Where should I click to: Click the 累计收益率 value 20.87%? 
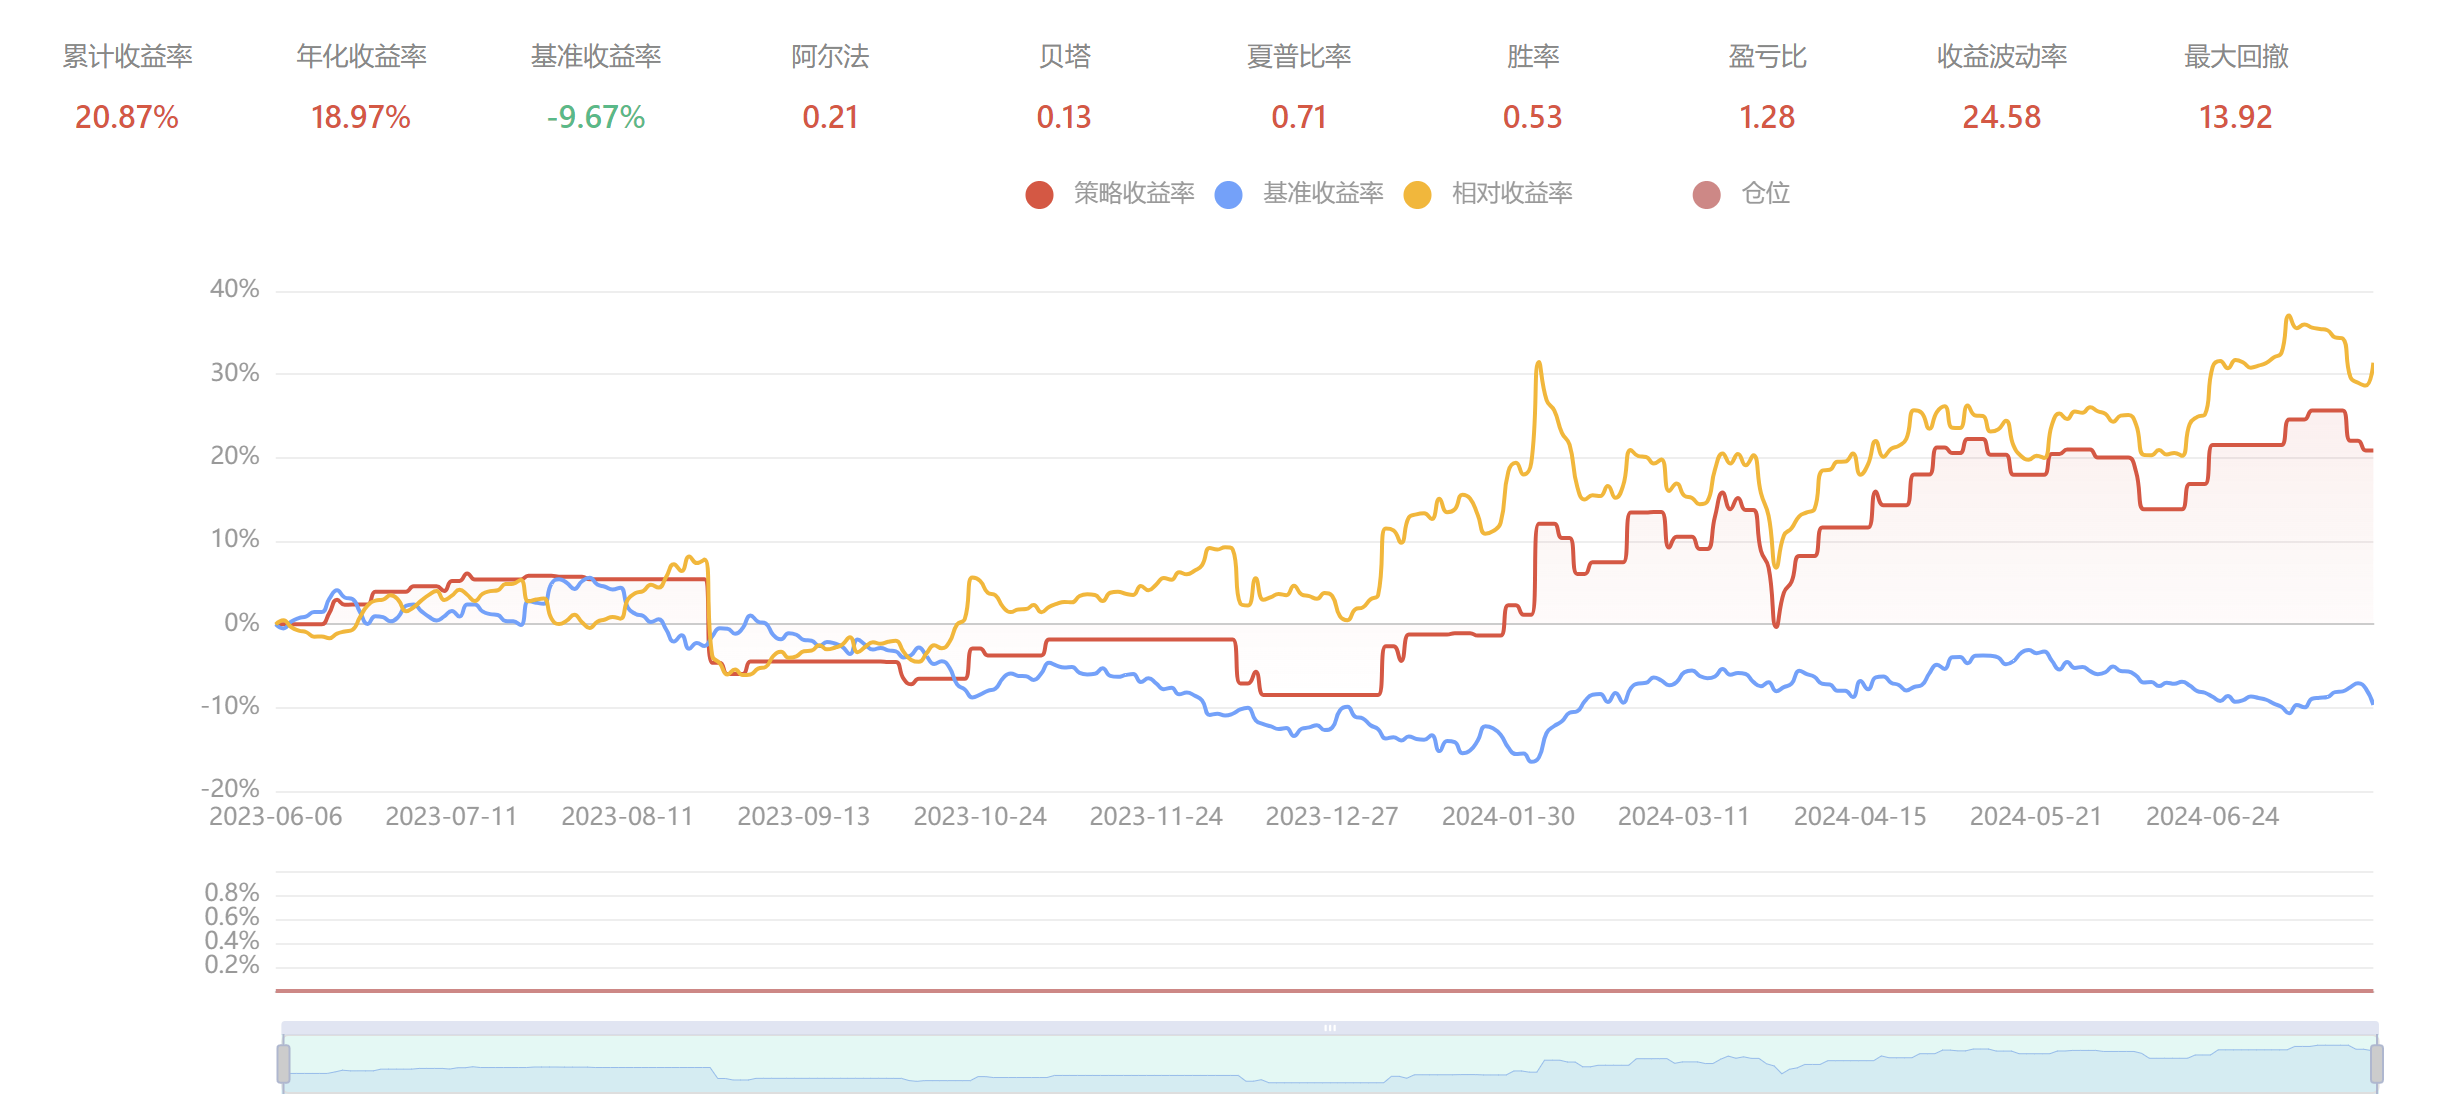(127, 117)
